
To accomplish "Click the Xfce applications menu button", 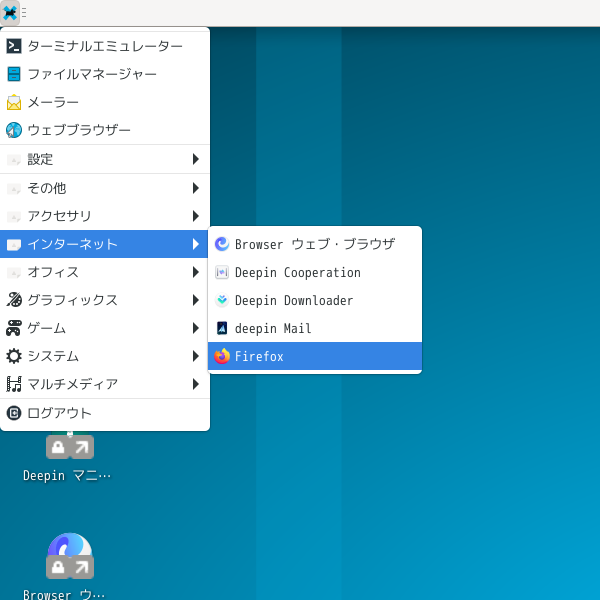I will tap(10, 13).
